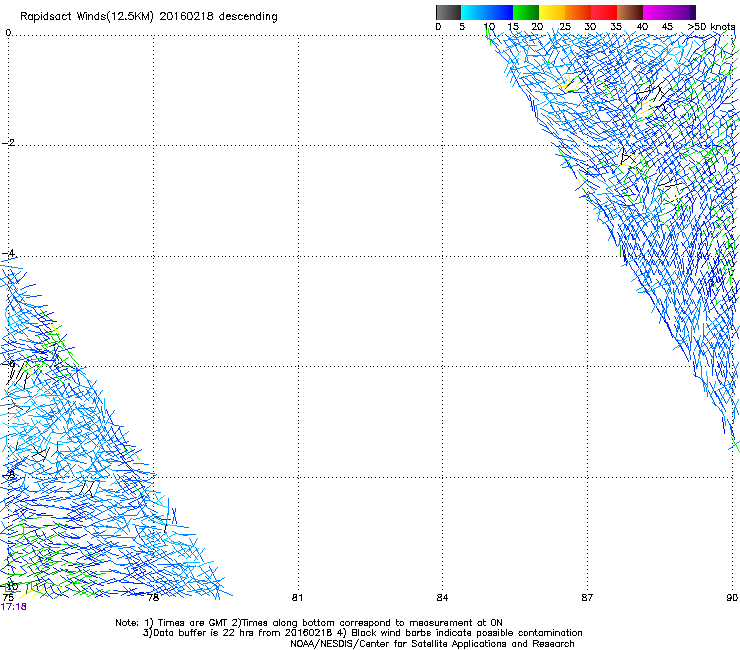Click the purple '17:18' swath time stamp
Screen dimensions: 740x650
click(14, 607)
